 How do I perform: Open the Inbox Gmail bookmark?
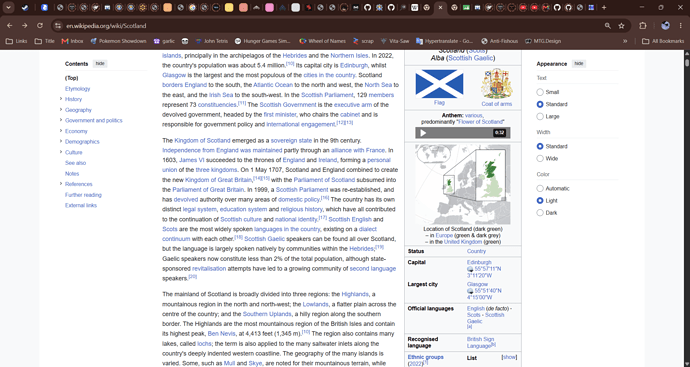coord(72,41)
